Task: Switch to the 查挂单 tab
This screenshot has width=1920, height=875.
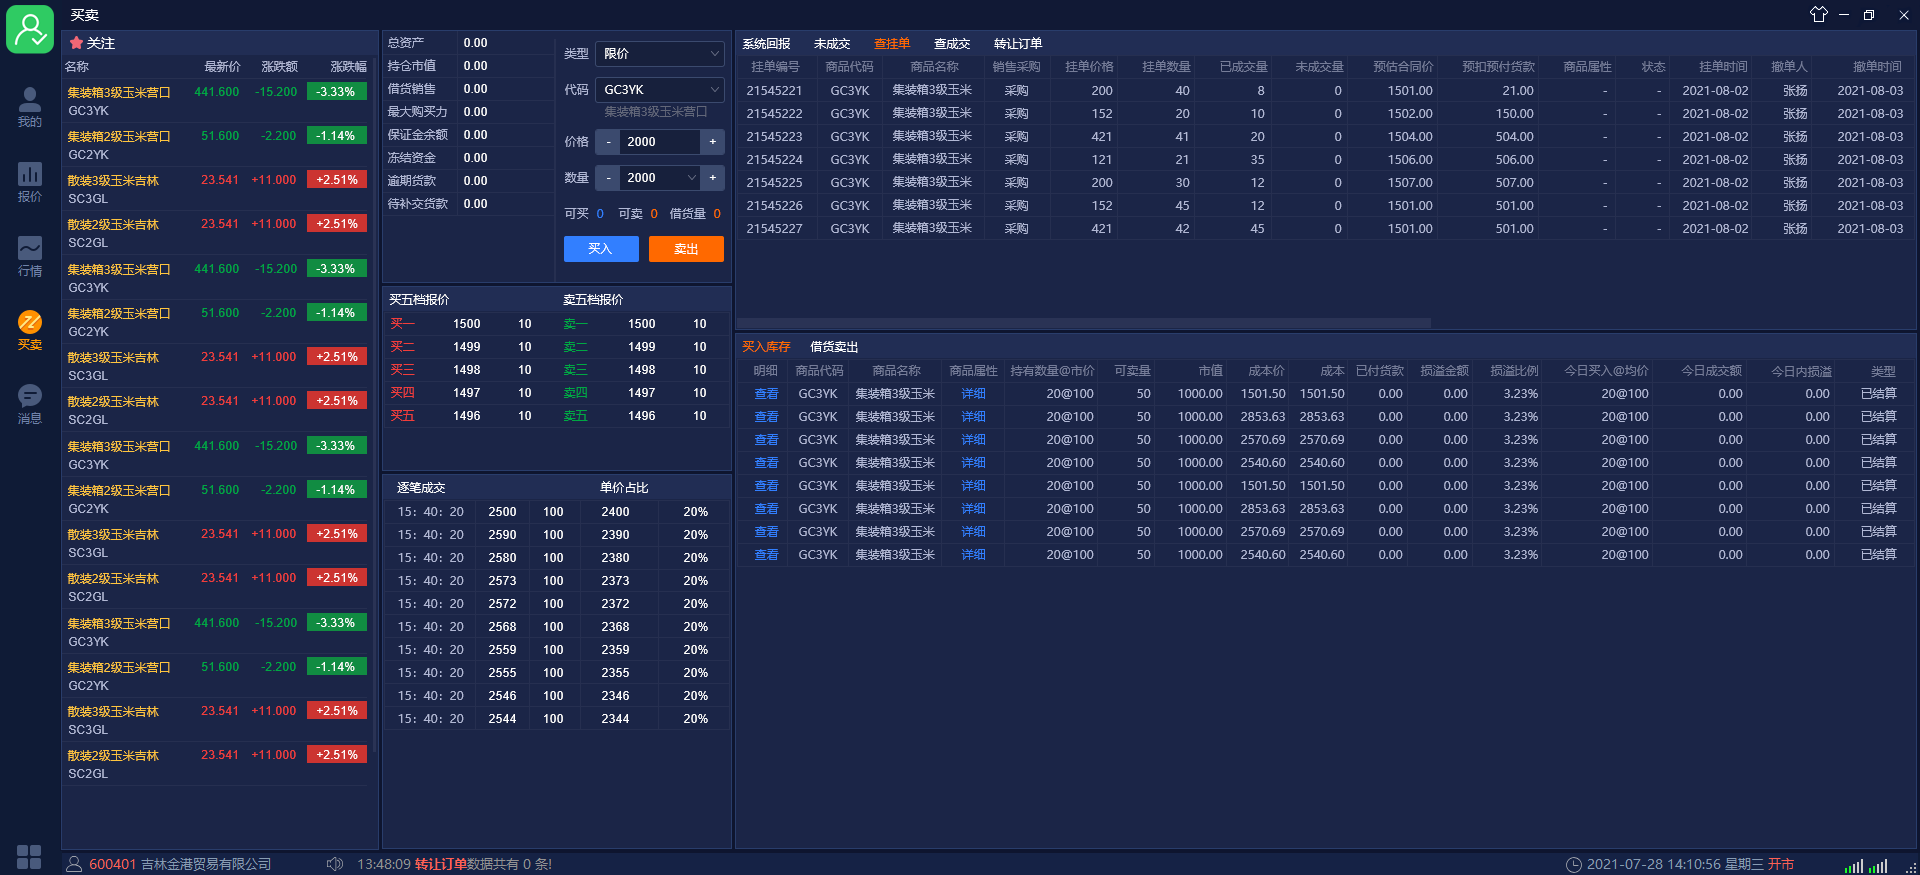Action: point(892,44)
